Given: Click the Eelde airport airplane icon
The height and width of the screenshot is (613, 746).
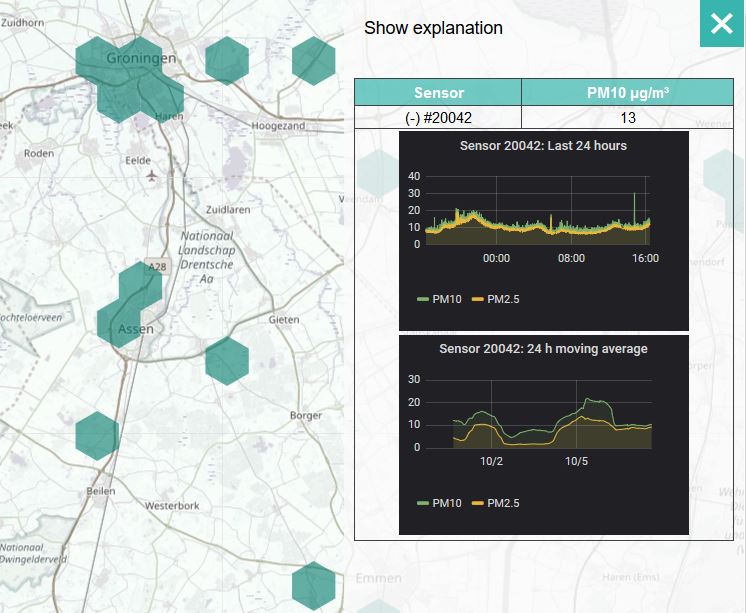Looking at the screenshot, I should coord(152,176).
